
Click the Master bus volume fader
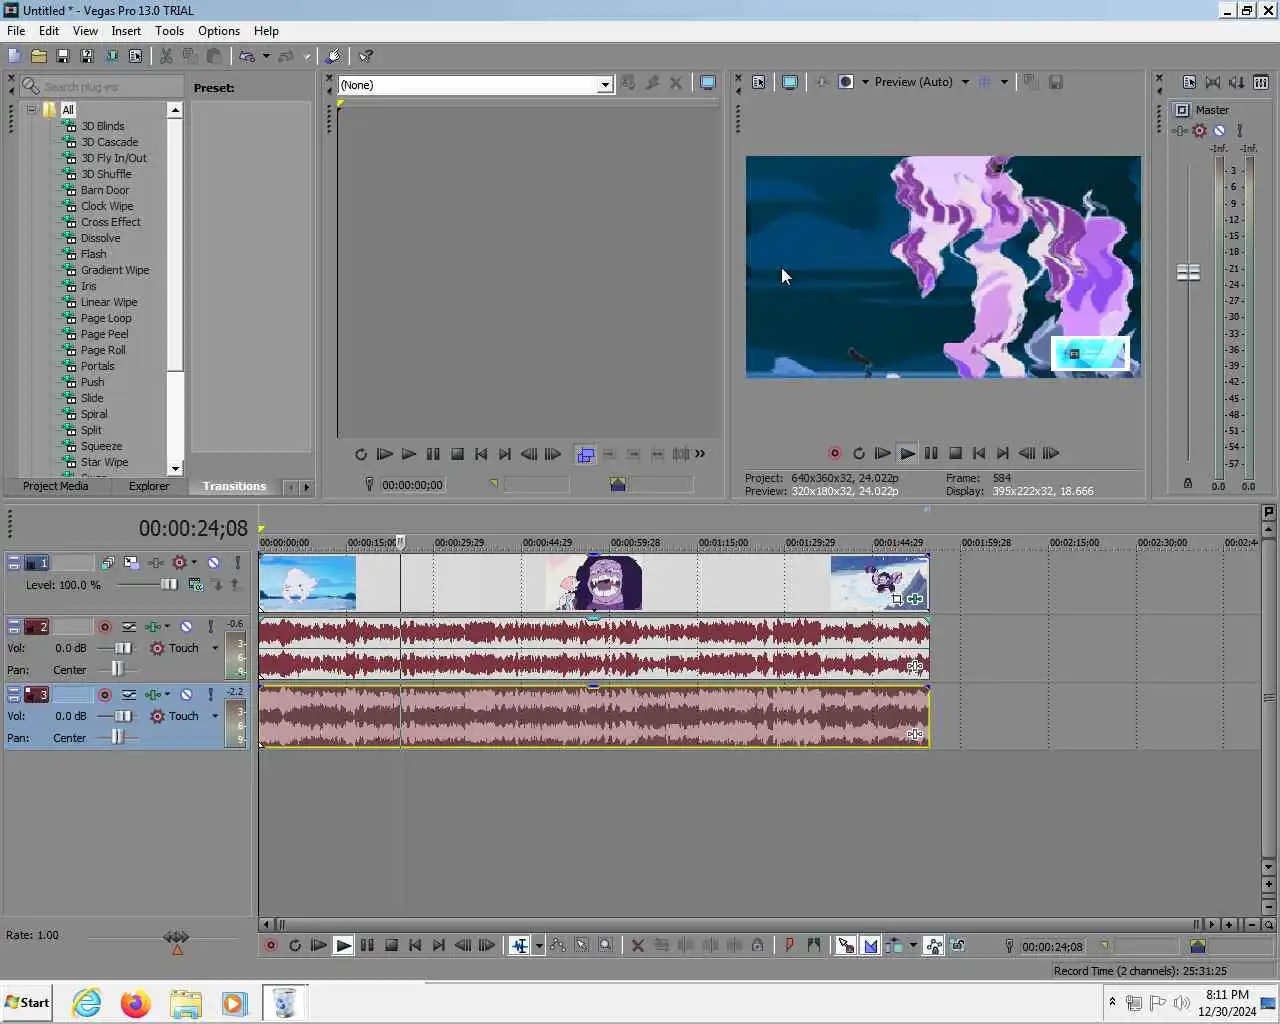click(x=1188, y=272)
